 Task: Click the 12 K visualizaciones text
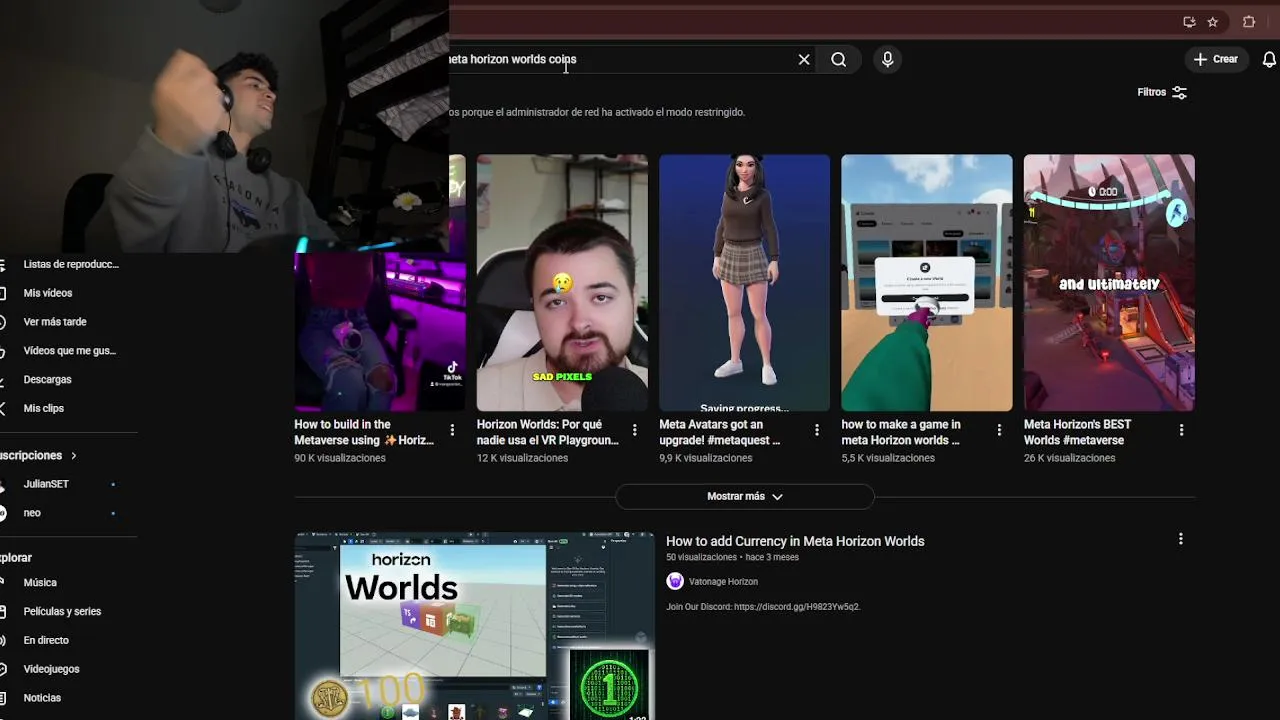click(x=522, y=458)
